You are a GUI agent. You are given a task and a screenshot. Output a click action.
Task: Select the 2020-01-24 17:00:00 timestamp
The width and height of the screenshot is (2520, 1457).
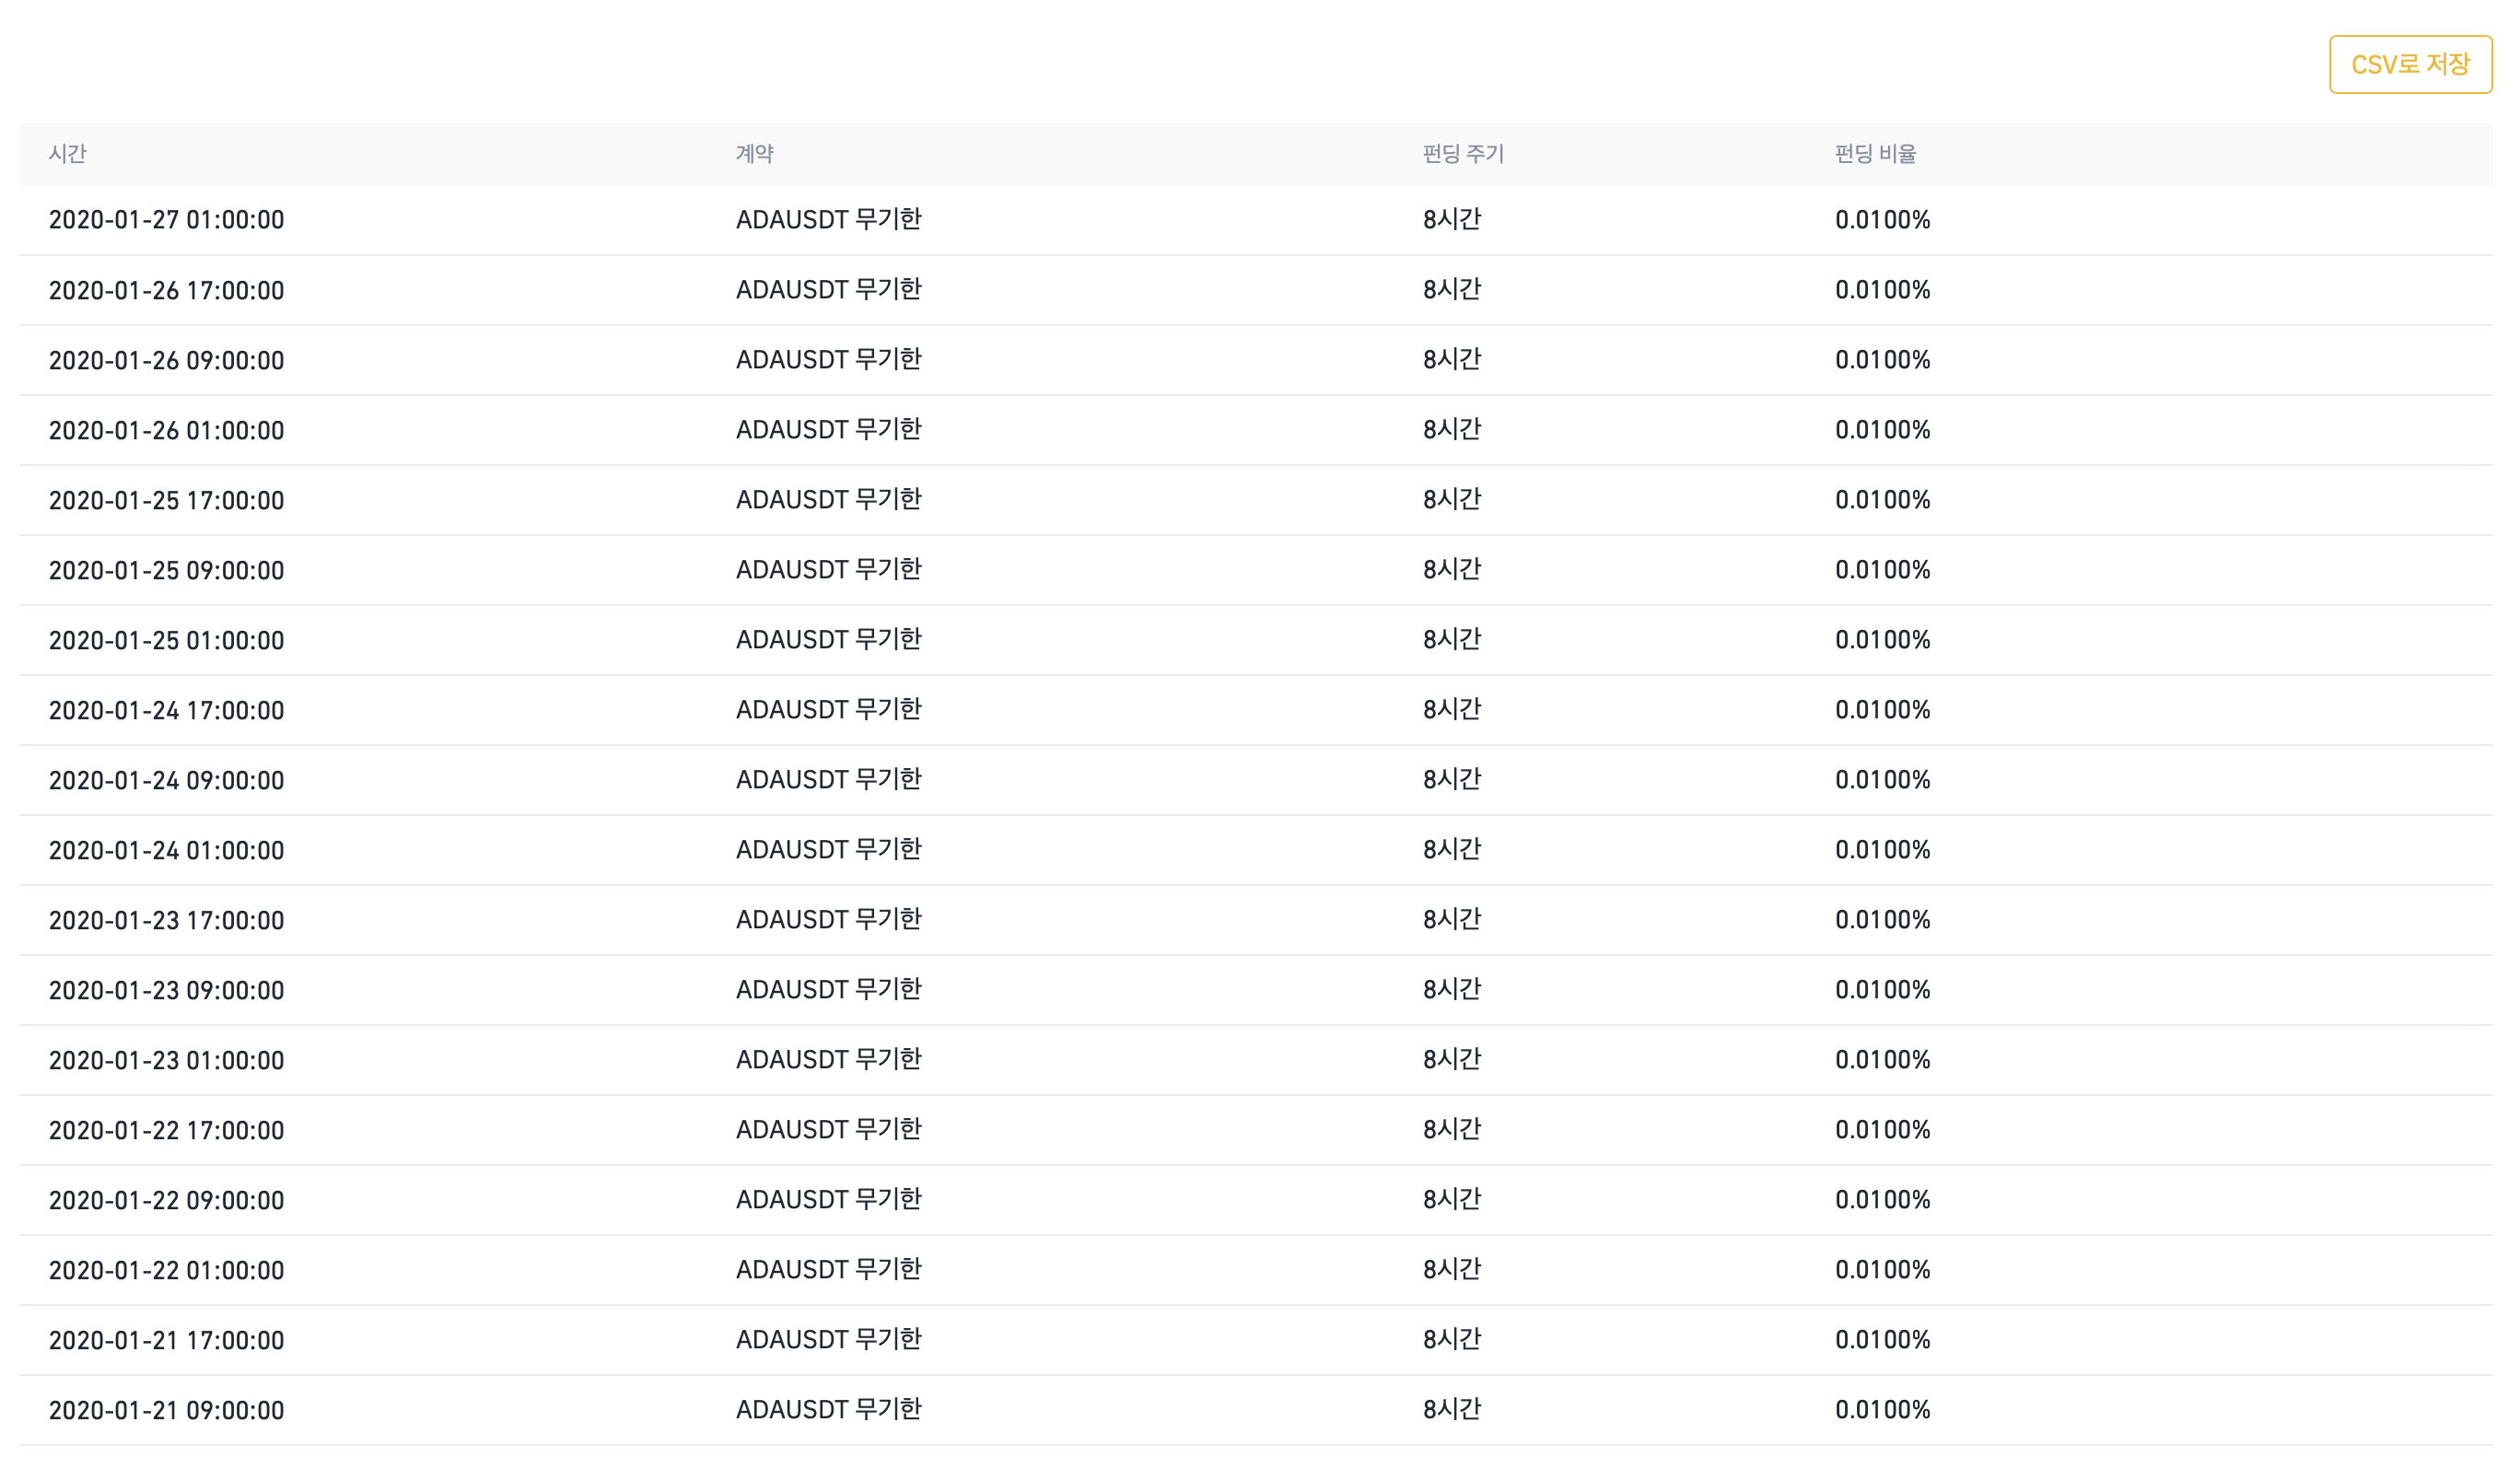point(166,710)
